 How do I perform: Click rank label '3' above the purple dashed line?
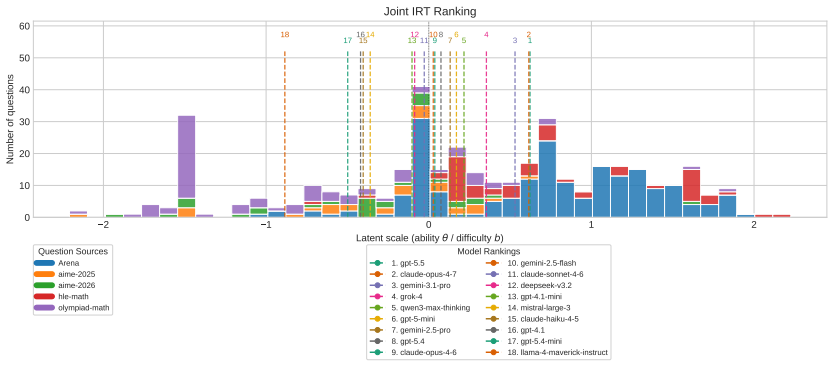pyautogui.click(x=515, y=40)
